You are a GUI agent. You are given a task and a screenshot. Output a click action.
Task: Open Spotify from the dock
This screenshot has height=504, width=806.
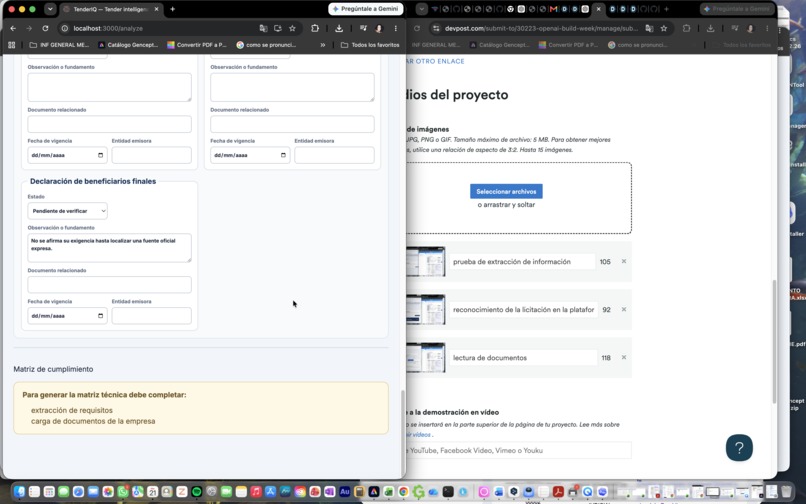pos(196,492)
